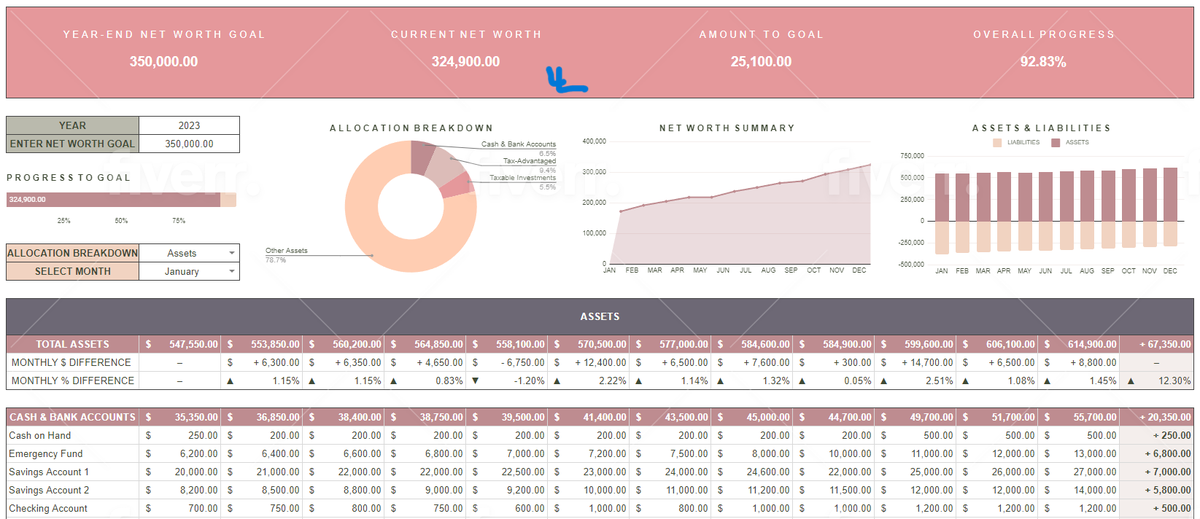Image resolution: width=1200 pixels, height=519 pixels.
Task: Select the Emergency Fund row label
Action: 72,454
